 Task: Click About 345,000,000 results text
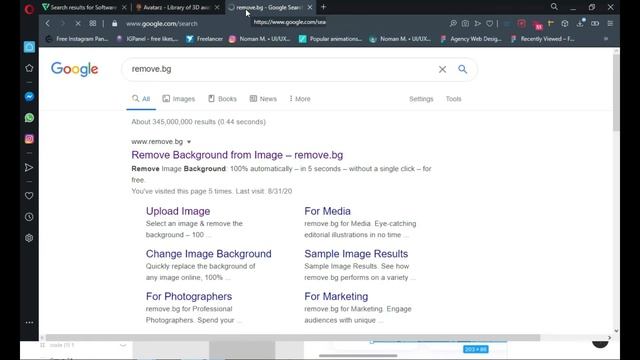click(x=198, y=122)
